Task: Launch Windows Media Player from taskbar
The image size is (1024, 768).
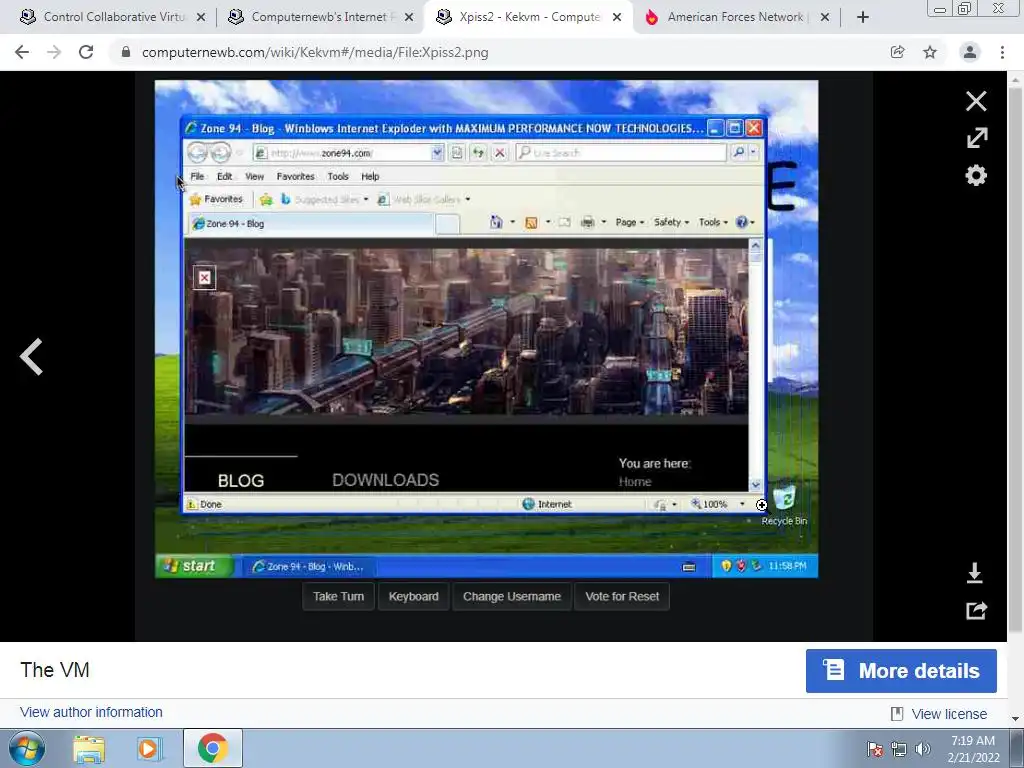Action: click(x=149, y=749)
